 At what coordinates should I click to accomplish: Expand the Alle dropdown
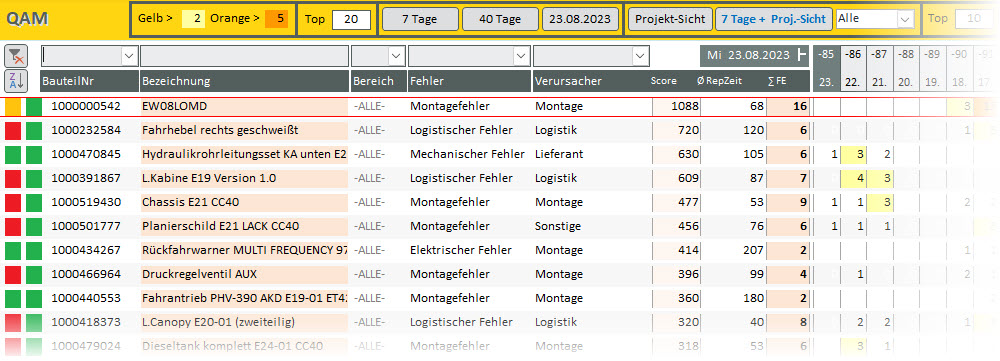coord(905,19)
